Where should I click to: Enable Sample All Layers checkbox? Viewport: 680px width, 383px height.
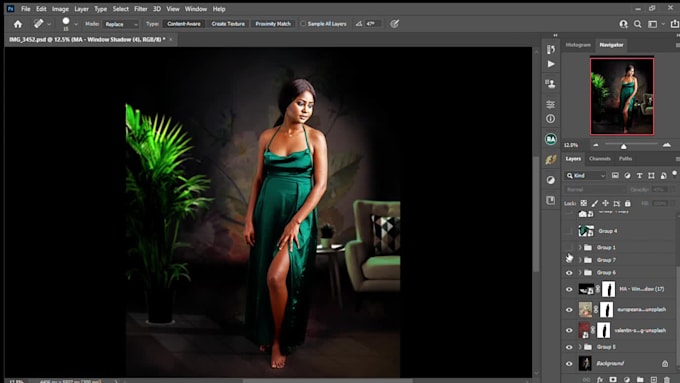[x=303, y=24]
